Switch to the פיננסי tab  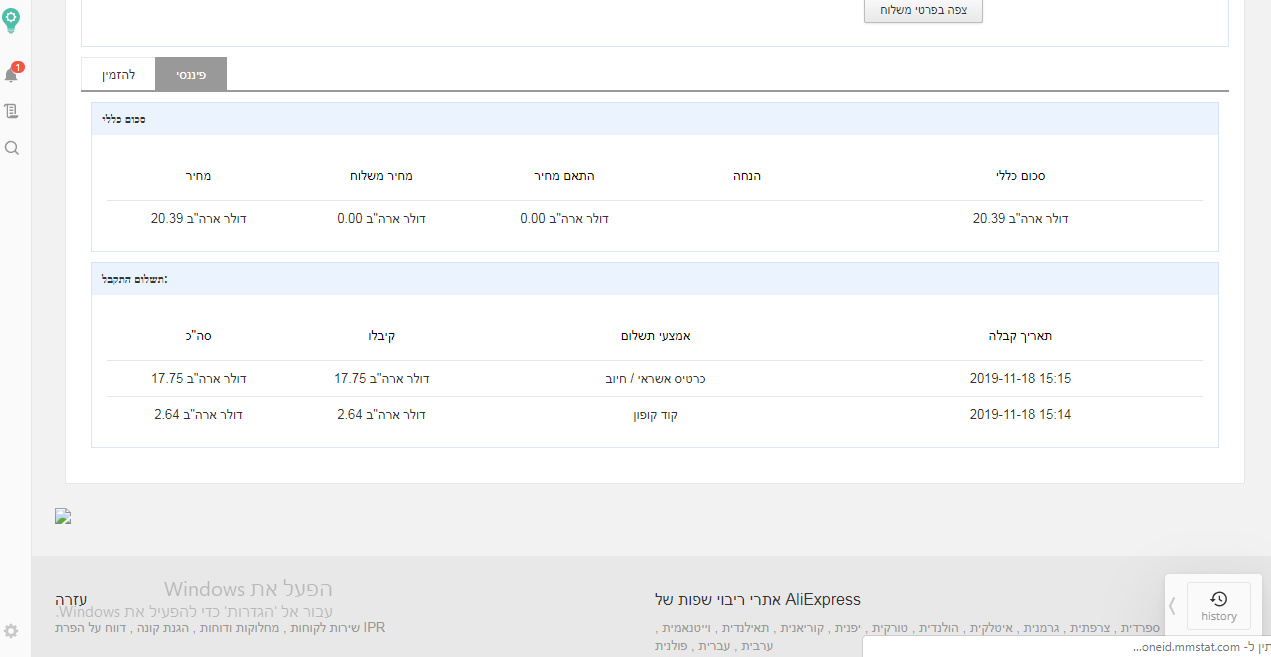[191, 73]
